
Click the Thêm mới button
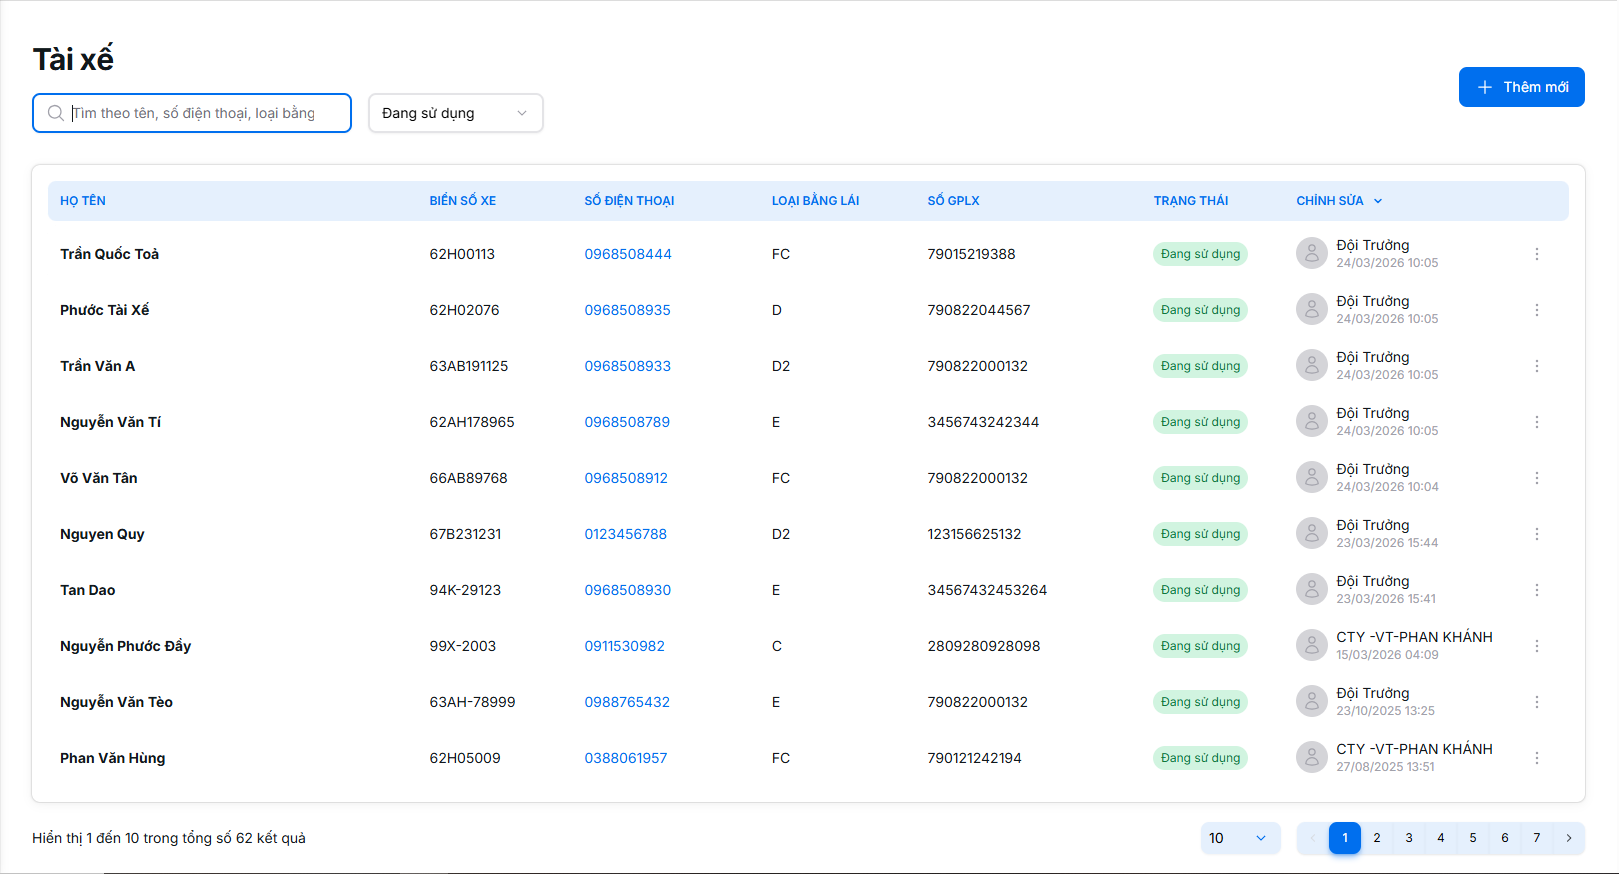tap(1521, 87)
